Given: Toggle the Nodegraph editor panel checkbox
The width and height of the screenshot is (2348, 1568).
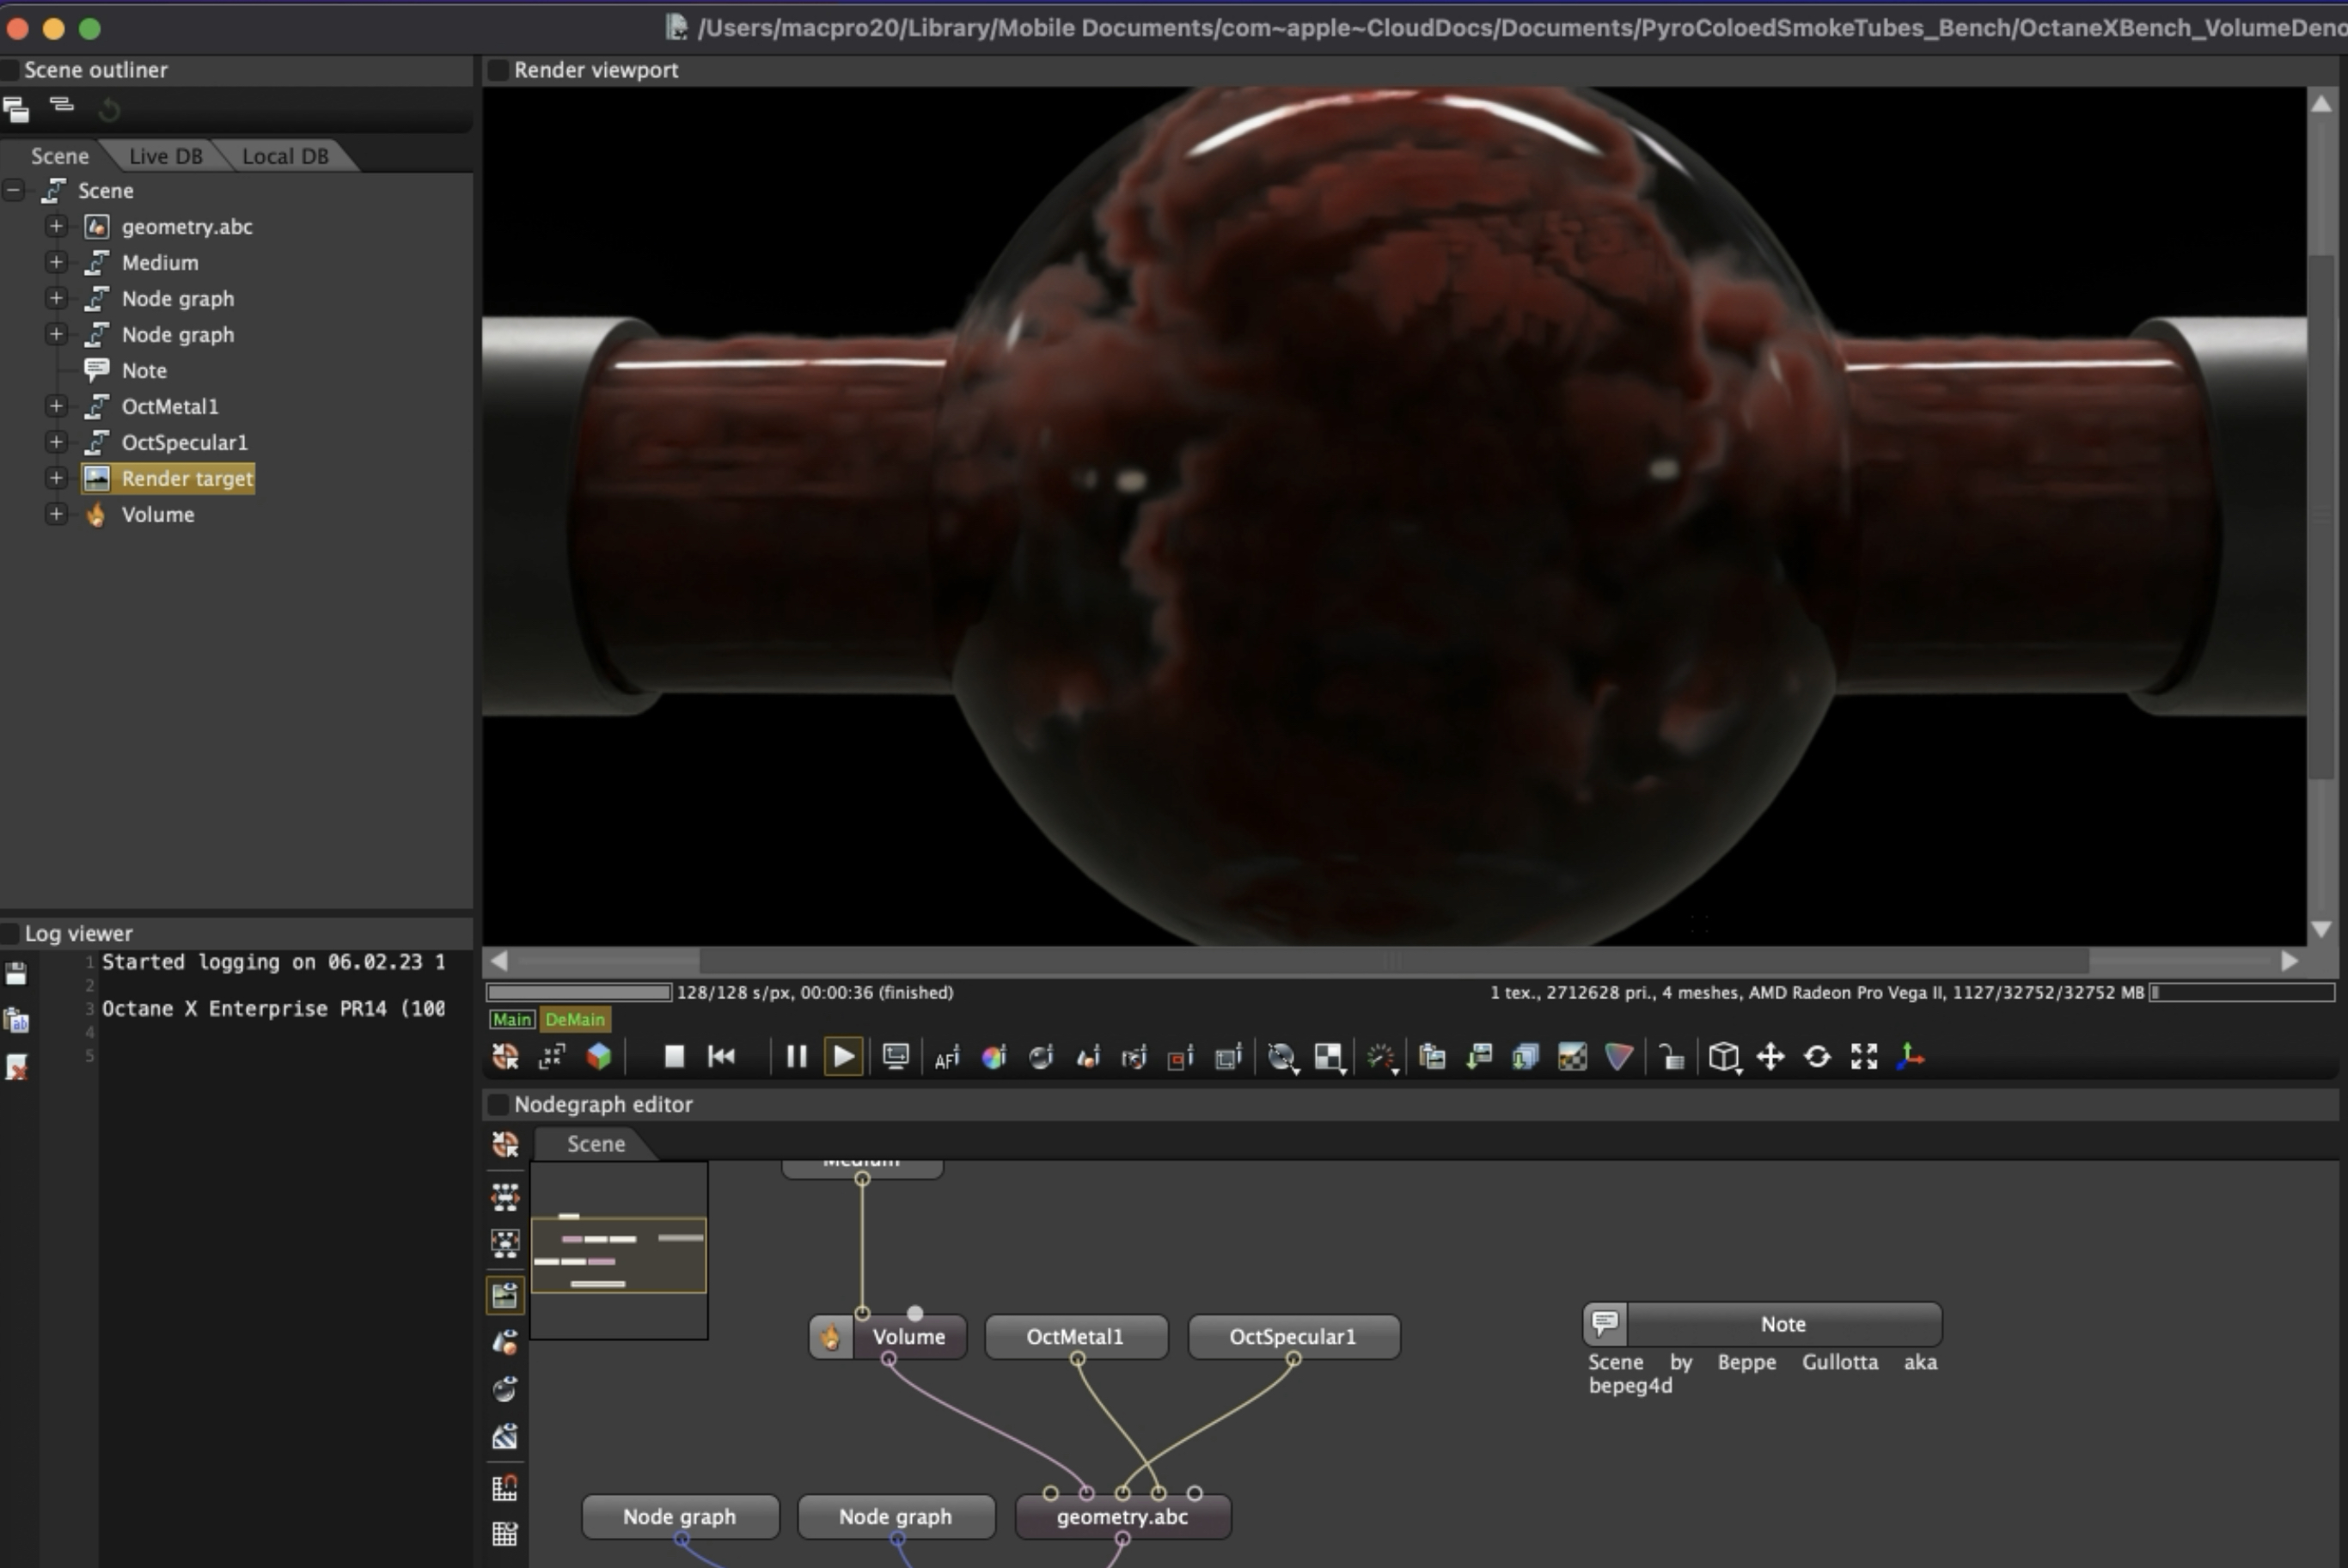Looking at the screenshot, I should click(497, 1104).
